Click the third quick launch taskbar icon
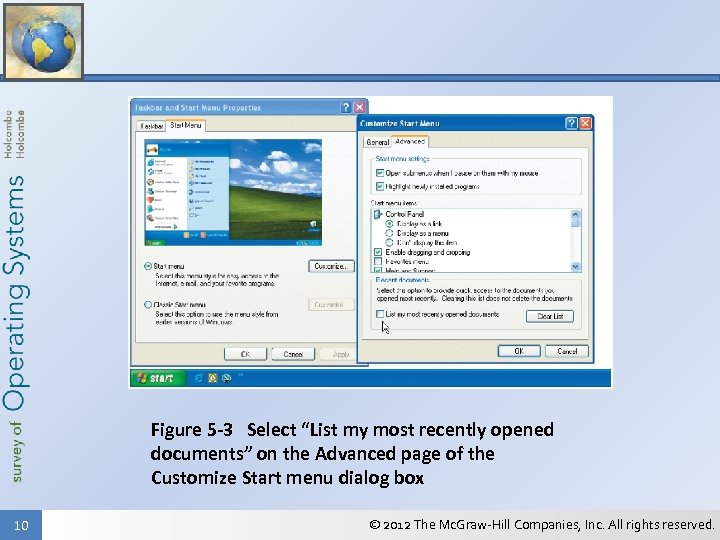The image size is (720, 540). [x=226, y=378]
